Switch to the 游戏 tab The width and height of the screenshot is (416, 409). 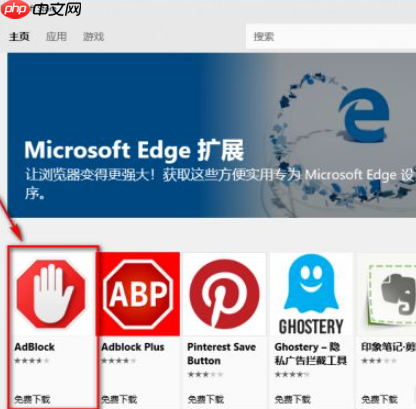pyautogui.click(x=94, y=36)
